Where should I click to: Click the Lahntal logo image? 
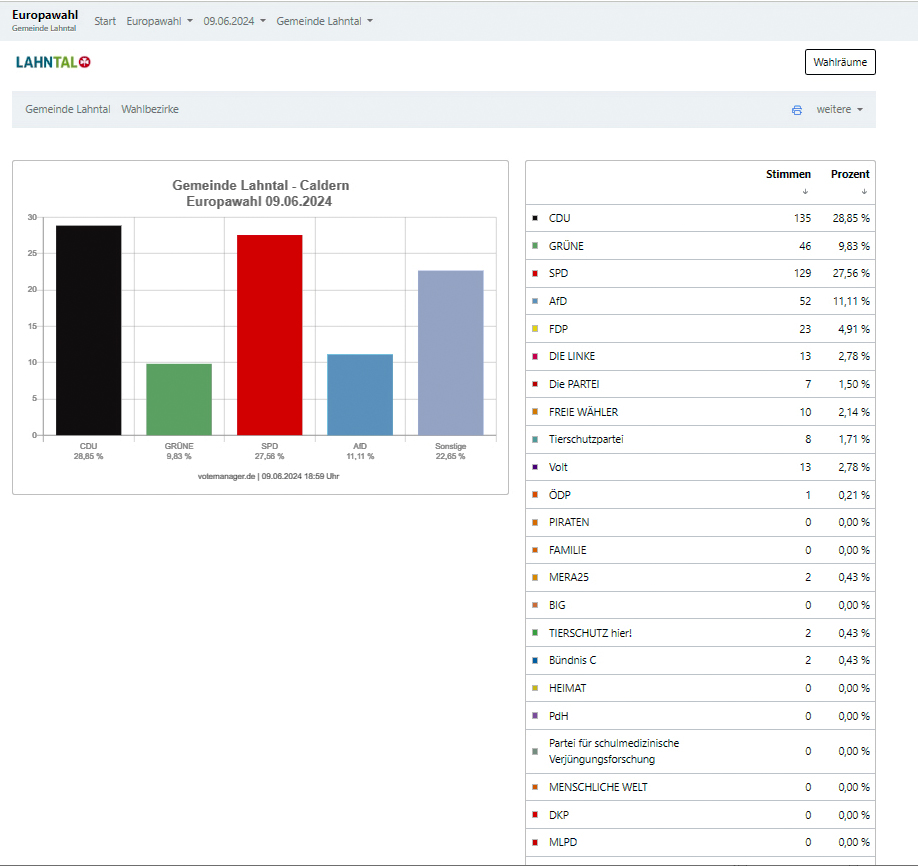[x=54, y=62]
